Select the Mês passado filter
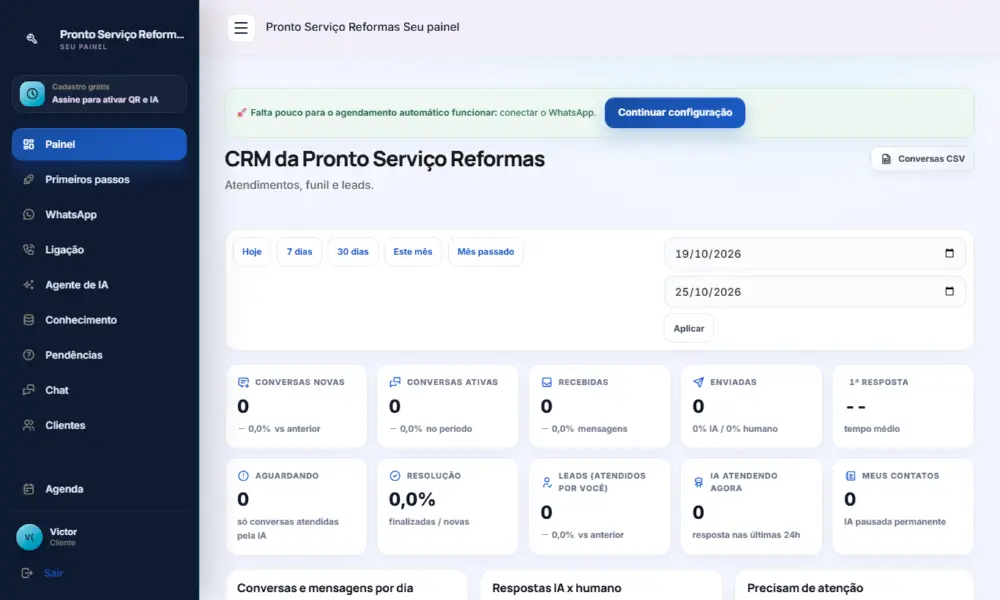 click(x=485, y=252)
